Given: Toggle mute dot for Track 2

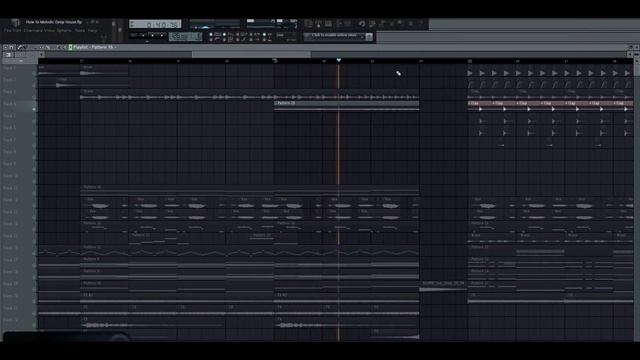Looking at the screenshot, I should (x=34, y=85).
